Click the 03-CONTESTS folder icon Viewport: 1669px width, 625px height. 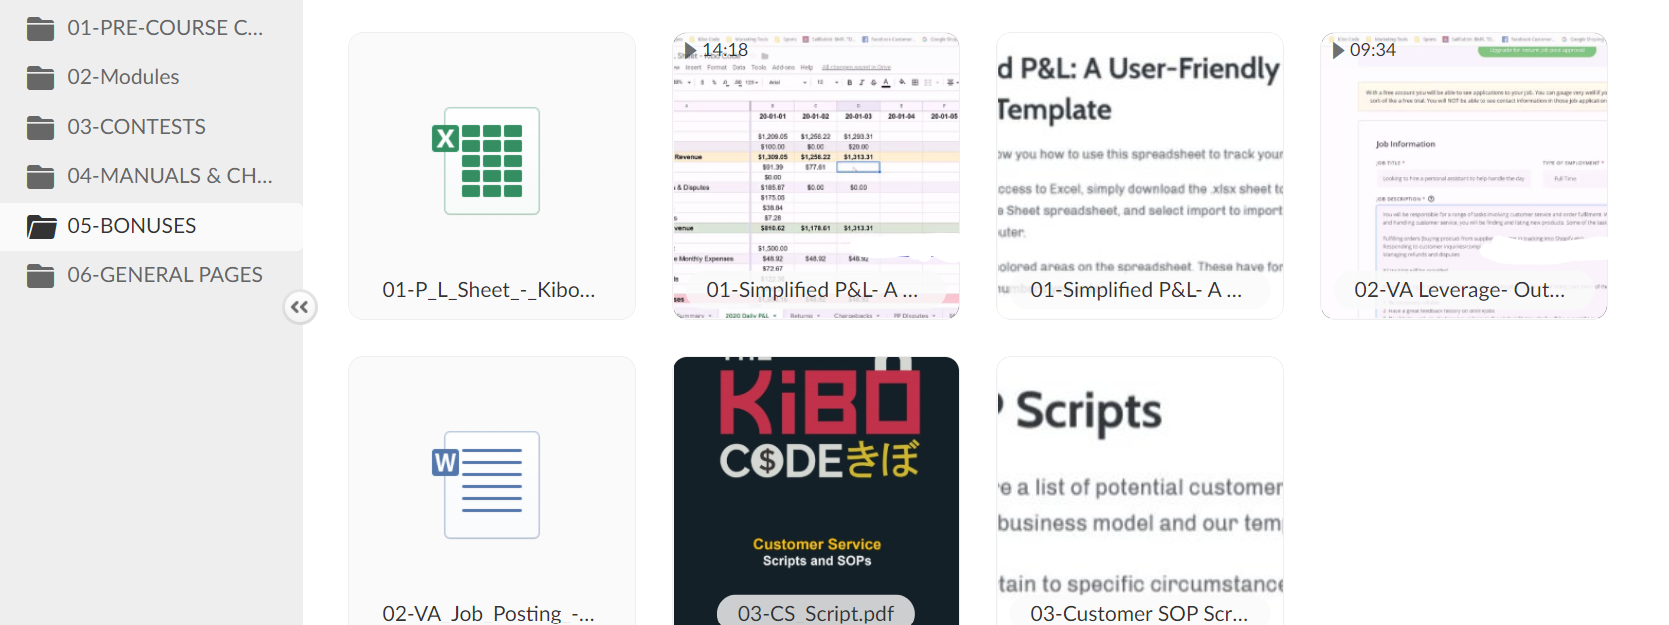coord(41,128)
